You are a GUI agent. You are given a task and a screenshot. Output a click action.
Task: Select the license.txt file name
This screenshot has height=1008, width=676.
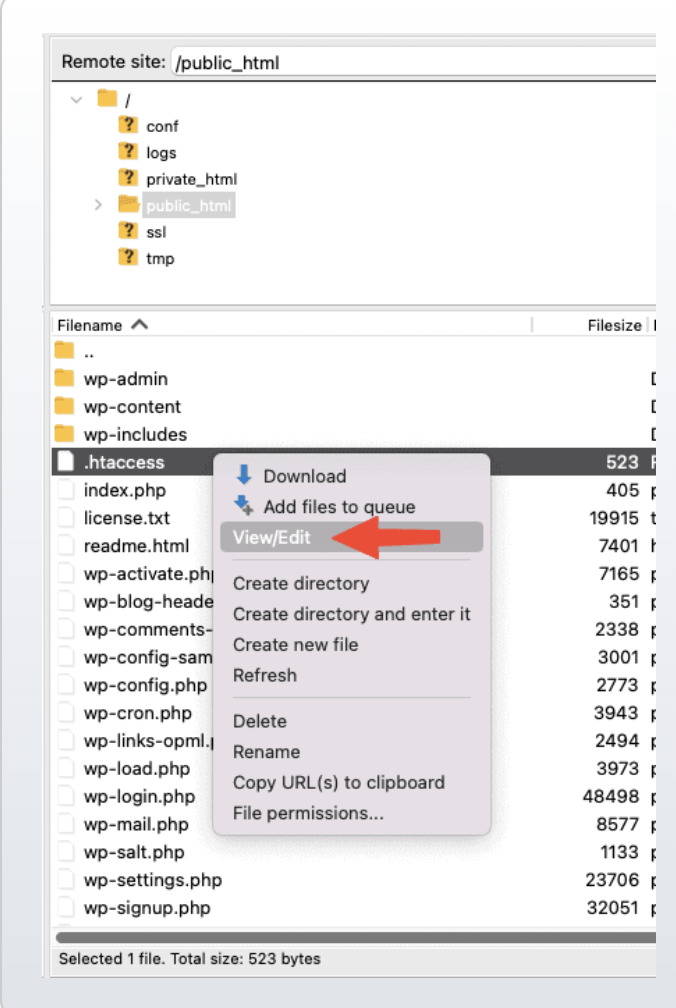[127, 518]
